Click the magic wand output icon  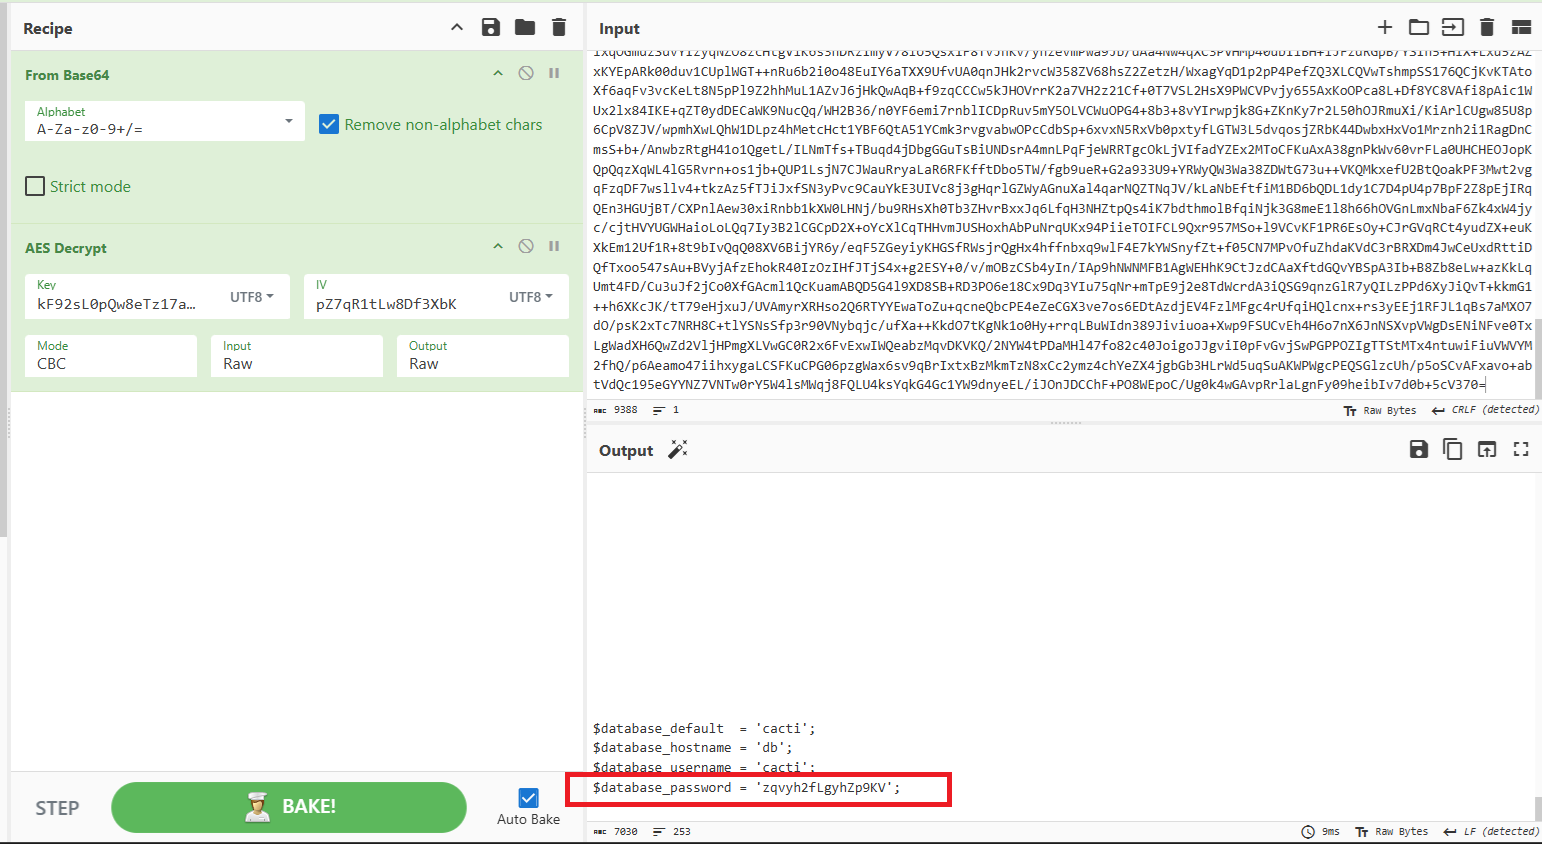pos(678,450)
